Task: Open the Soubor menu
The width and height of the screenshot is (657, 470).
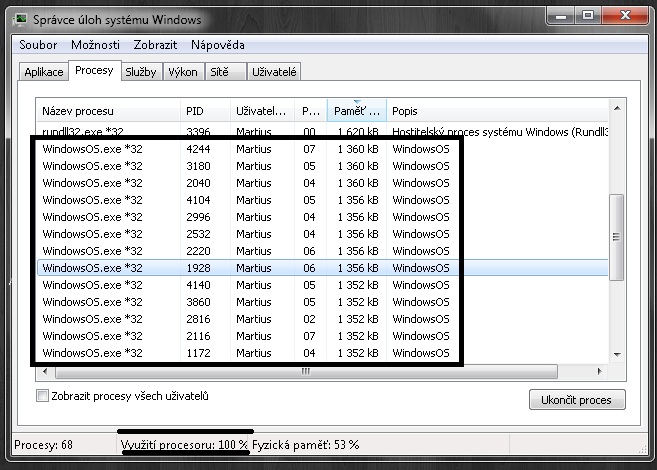Action: point(38,45)
